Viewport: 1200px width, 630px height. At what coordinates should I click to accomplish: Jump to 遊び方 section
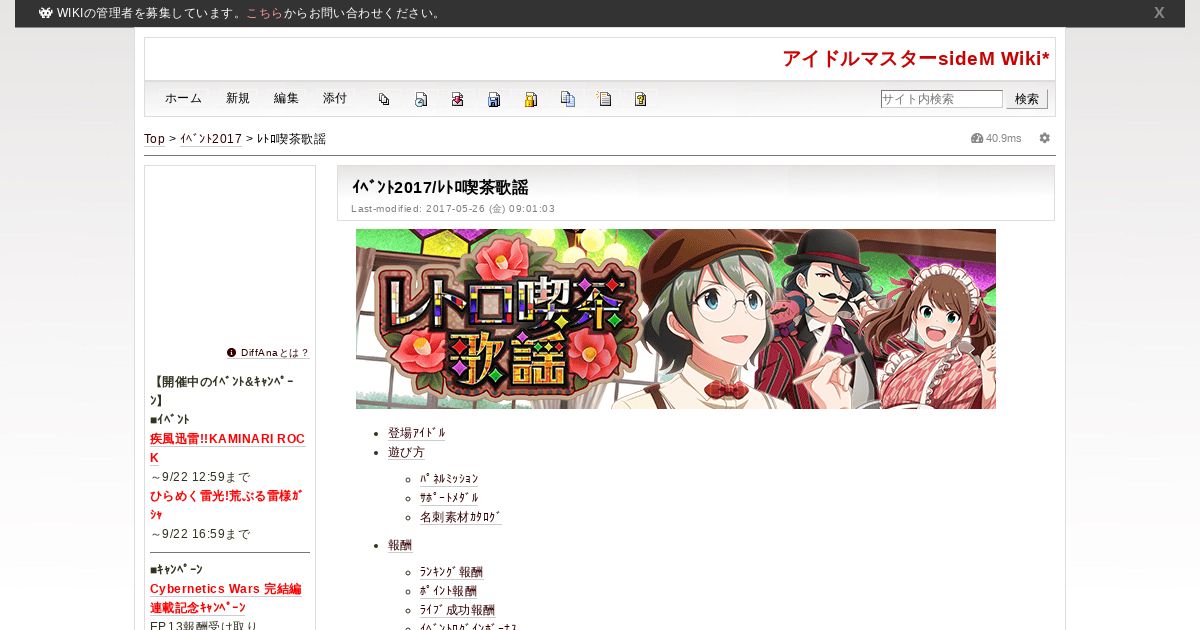406,452
